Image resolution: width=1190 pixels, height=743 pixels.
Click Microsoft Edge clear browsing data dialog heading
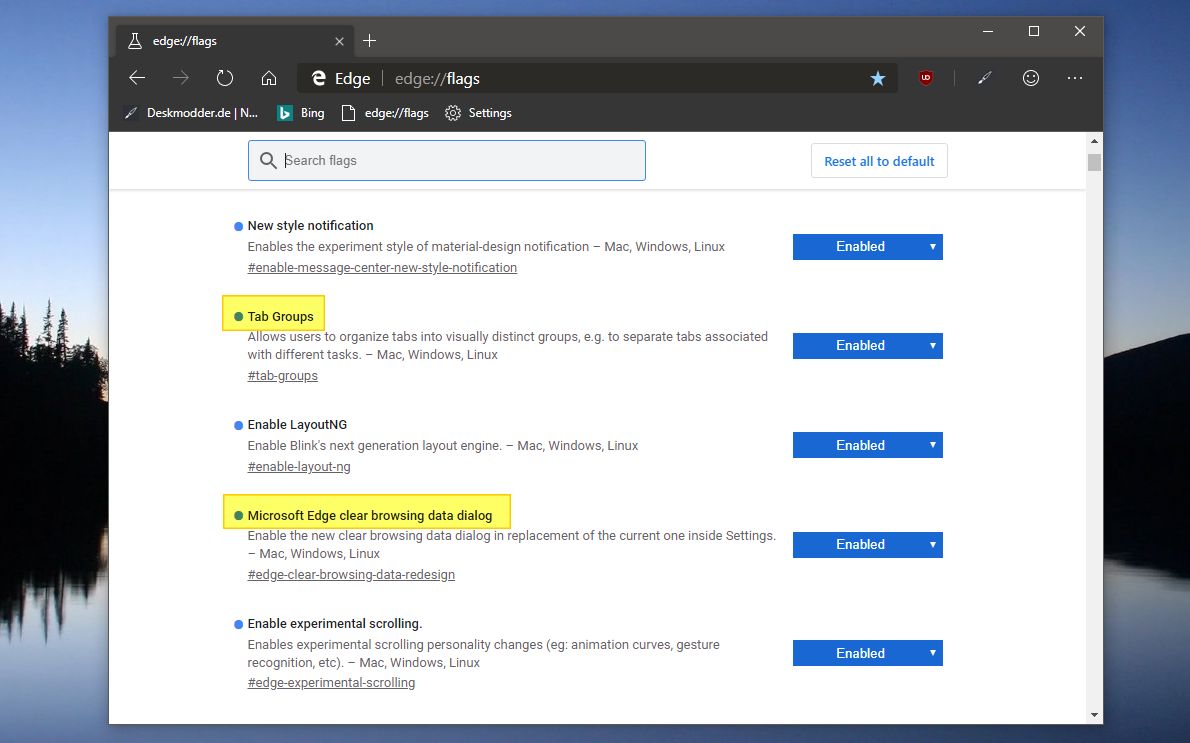370,515
